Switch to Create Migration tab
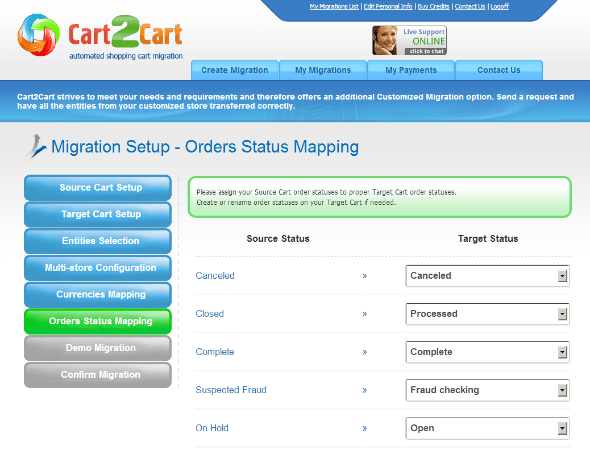 [235, 70]
